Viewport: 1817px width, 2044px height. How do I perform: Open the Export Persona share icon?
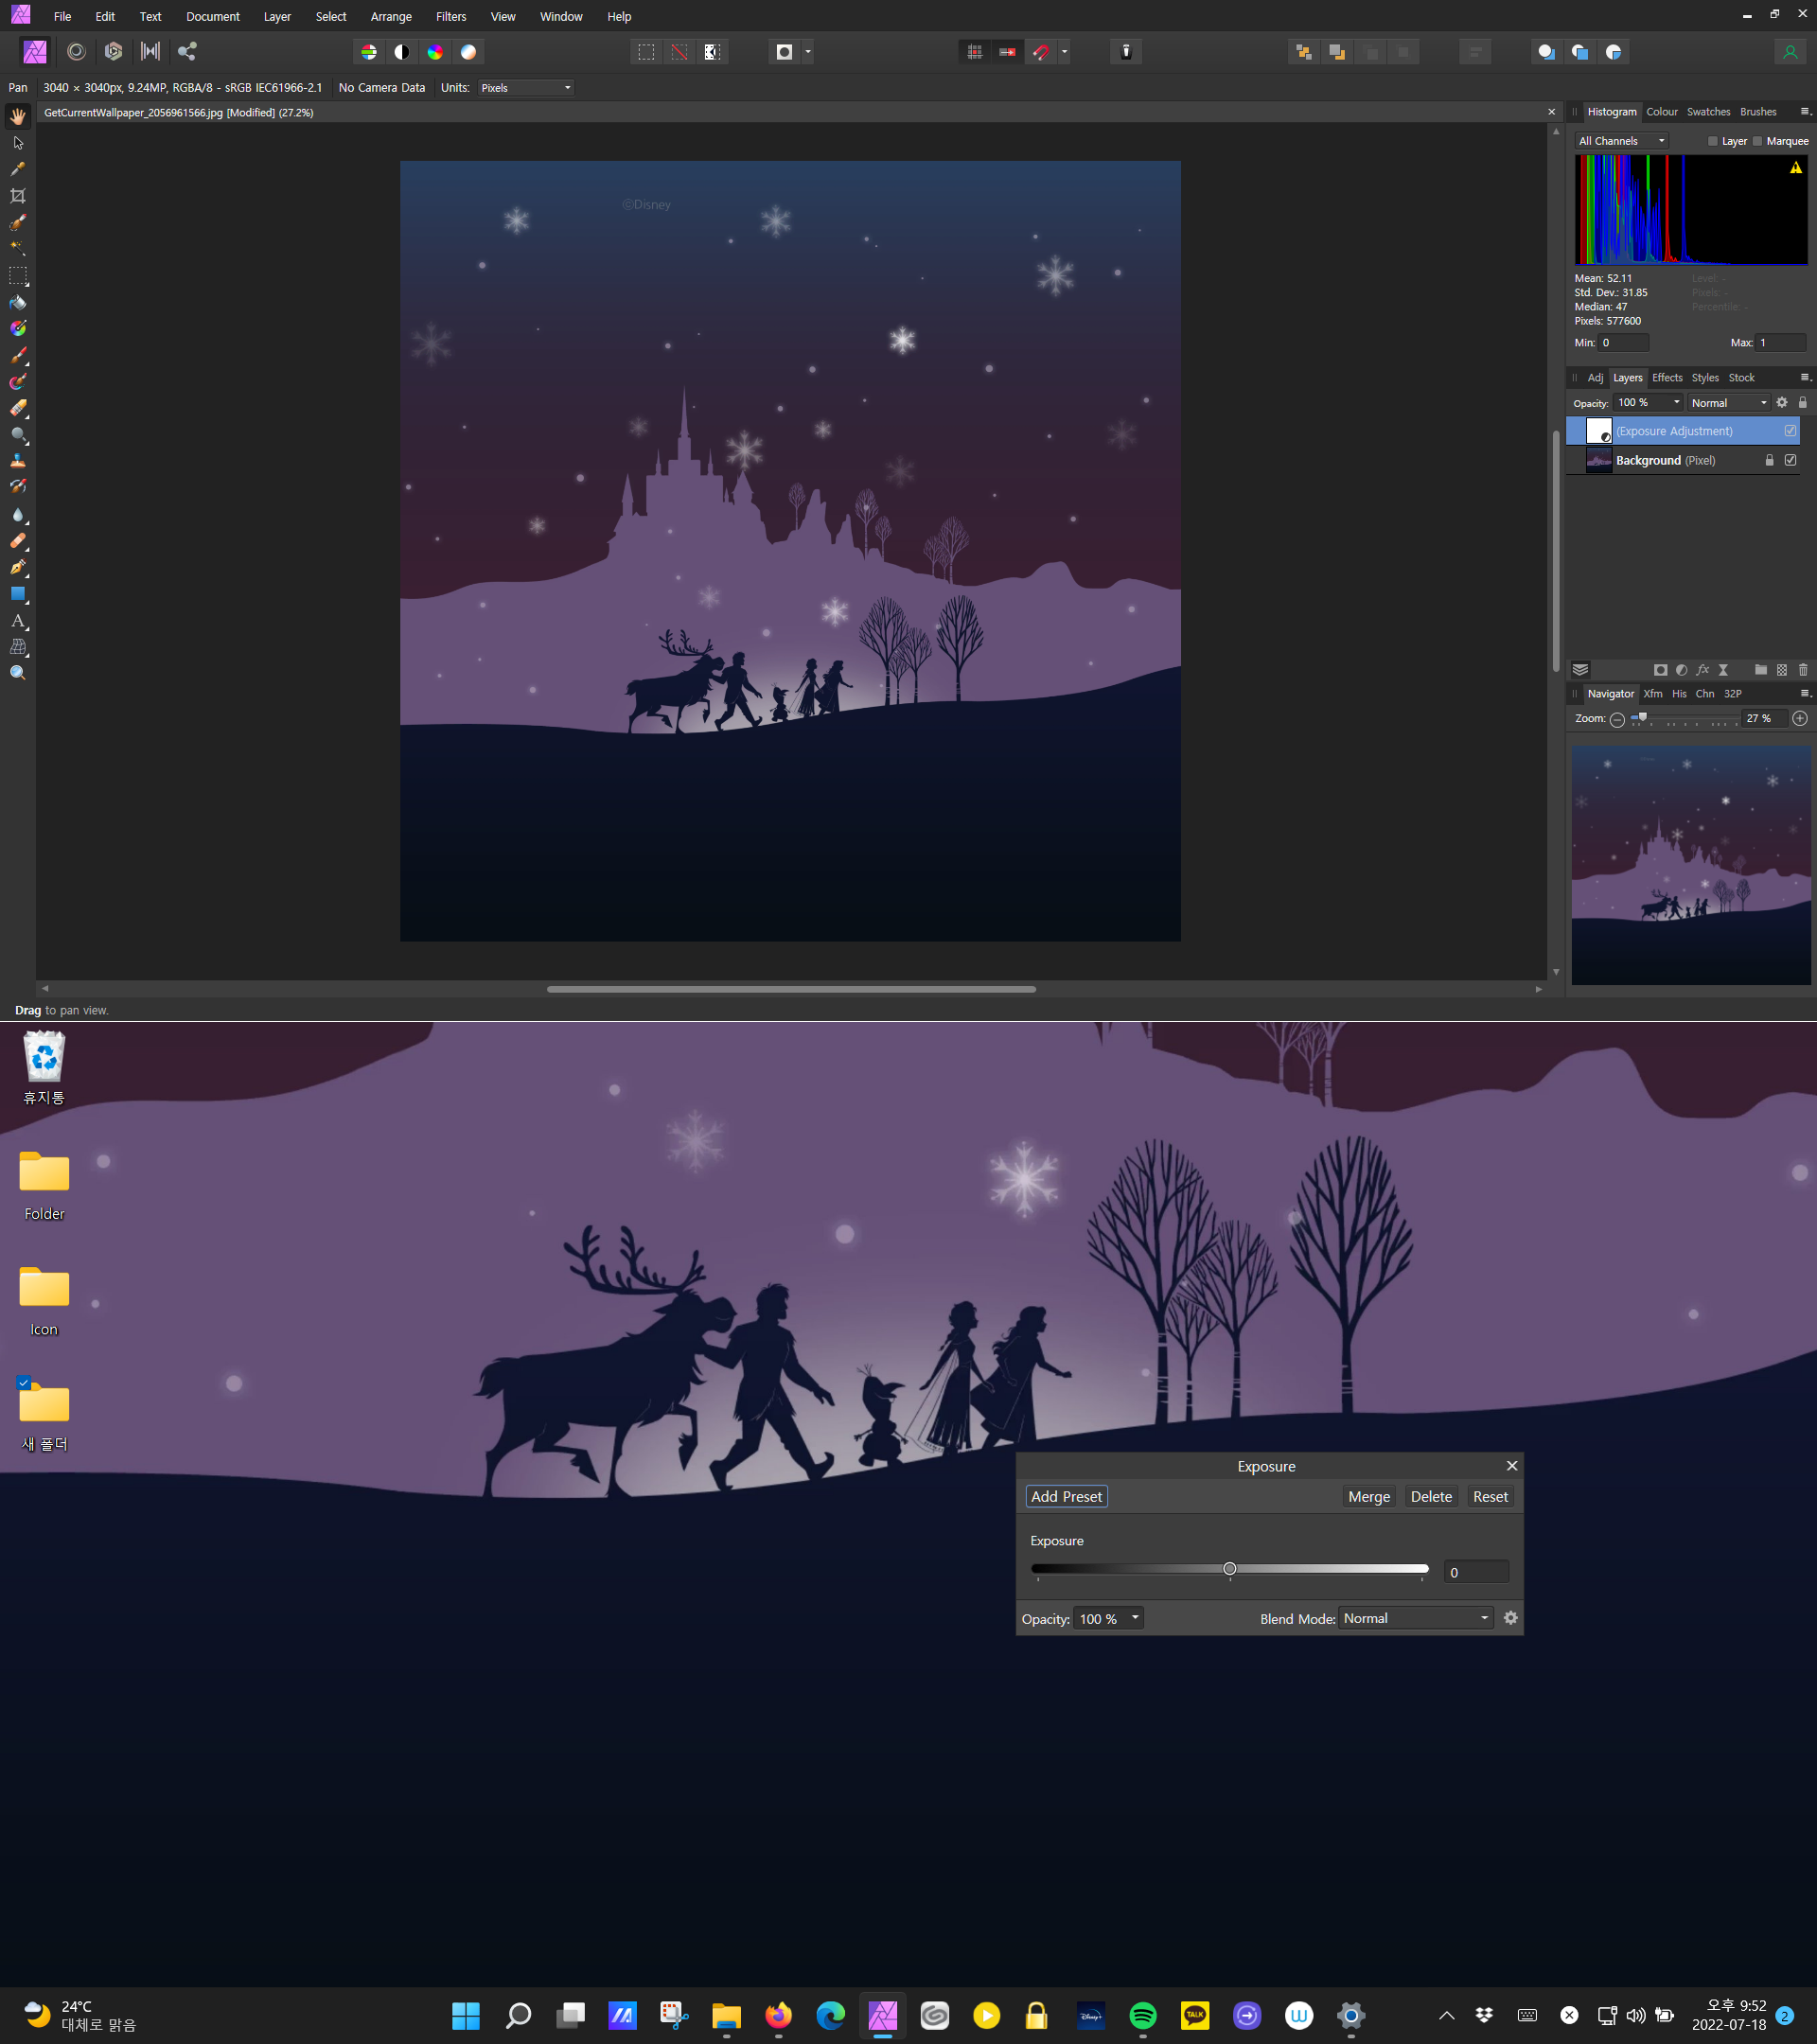[x=187, y=52]
